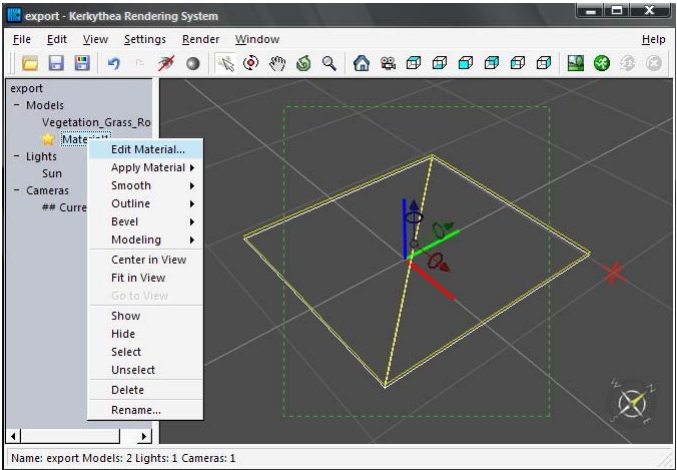This screenshot has width=677, height=470.
Task: Click the tree panel horizontal scrollbar thumb
Action: point(70,436)
